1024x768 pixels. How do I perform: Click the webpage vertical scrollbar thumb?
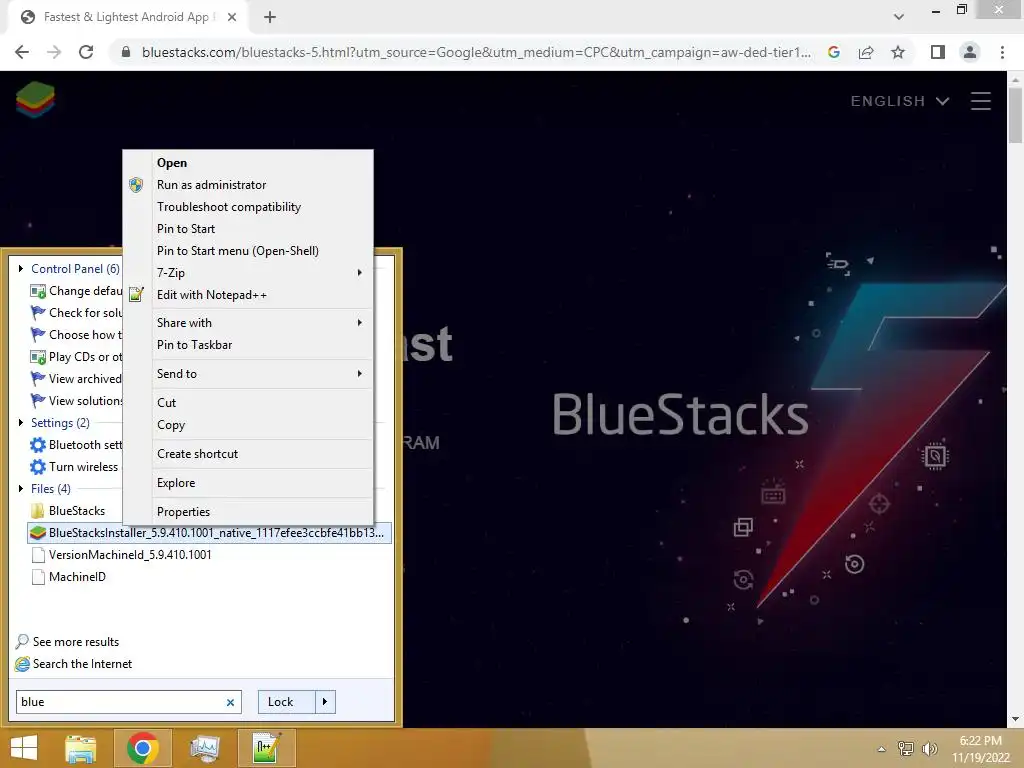[x=1015, y=114]
